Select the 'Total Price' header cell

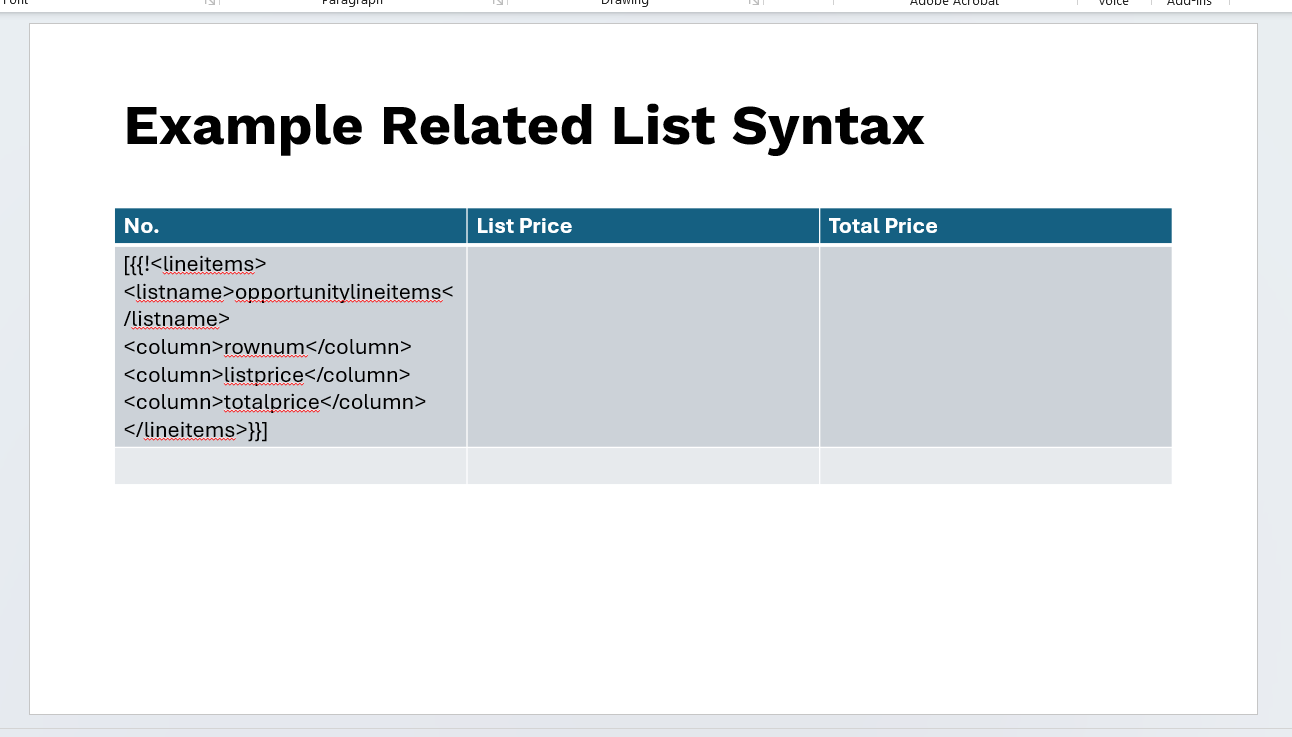coord(995,226)
